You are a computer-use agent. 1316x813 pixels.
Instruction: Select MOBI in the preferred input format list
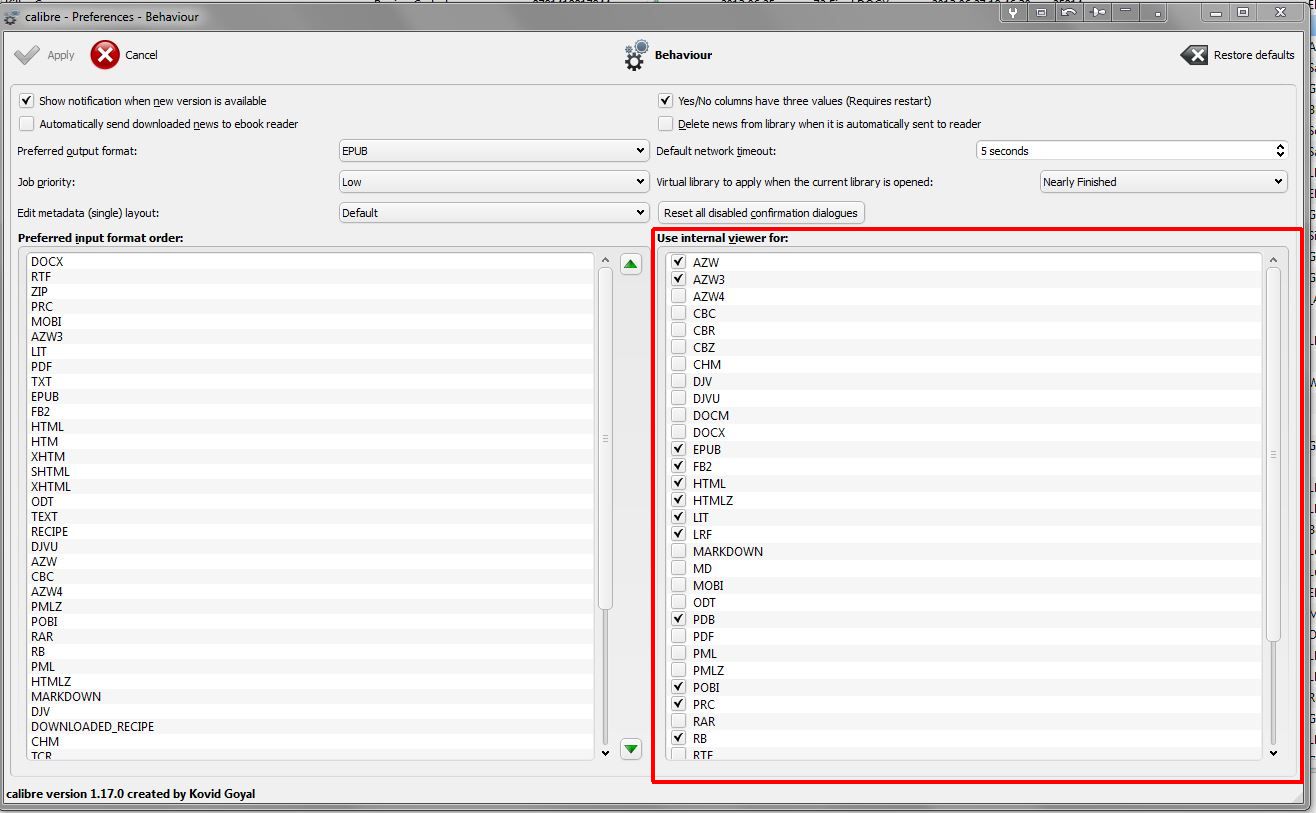pyautogui.click(x=310, y=322)
